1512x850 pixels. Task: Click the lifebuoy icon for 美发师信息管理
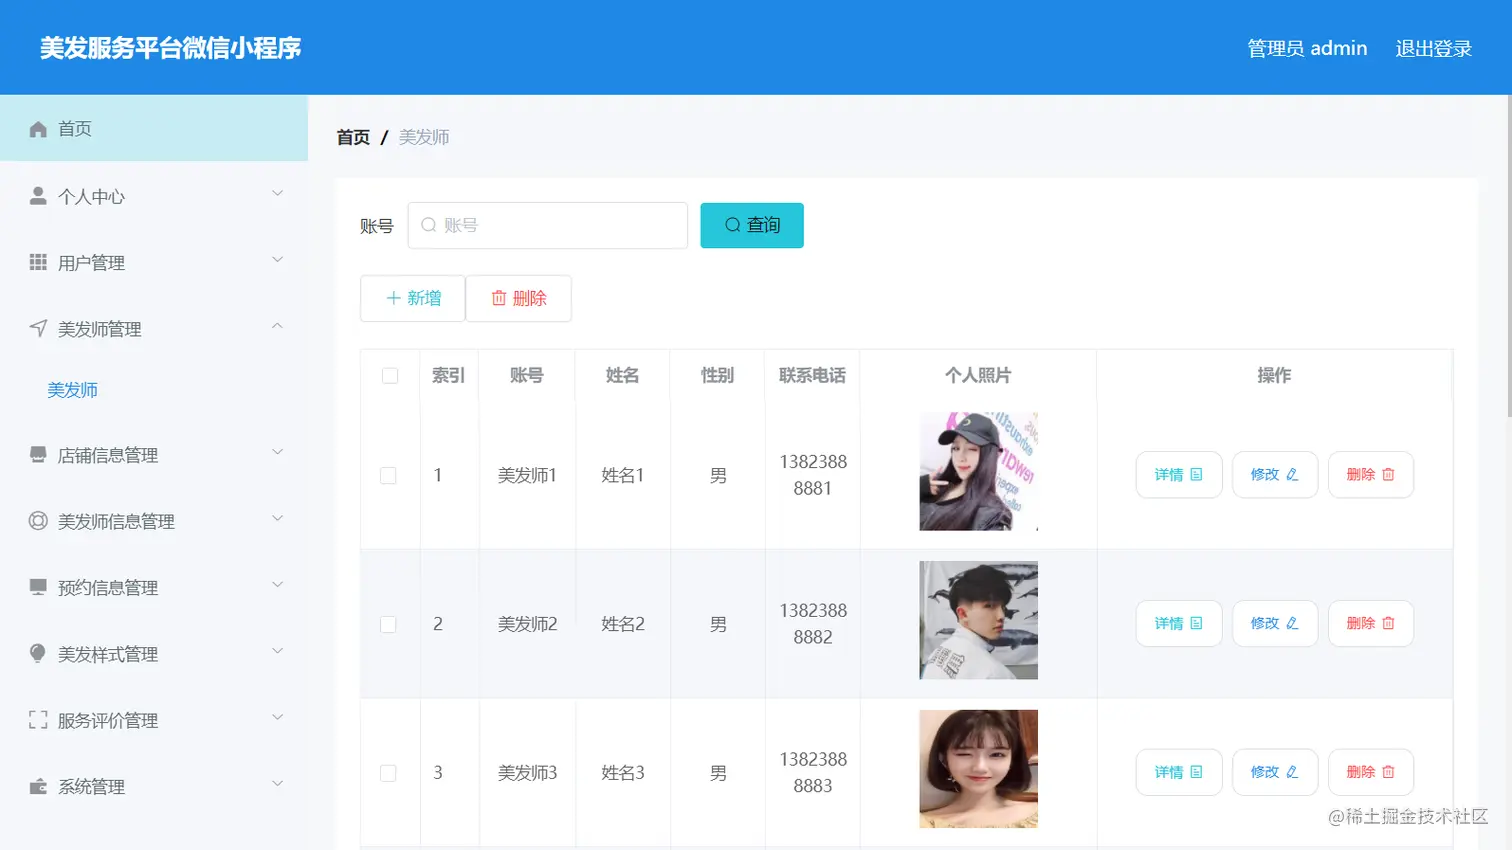(x=38, y=521)
